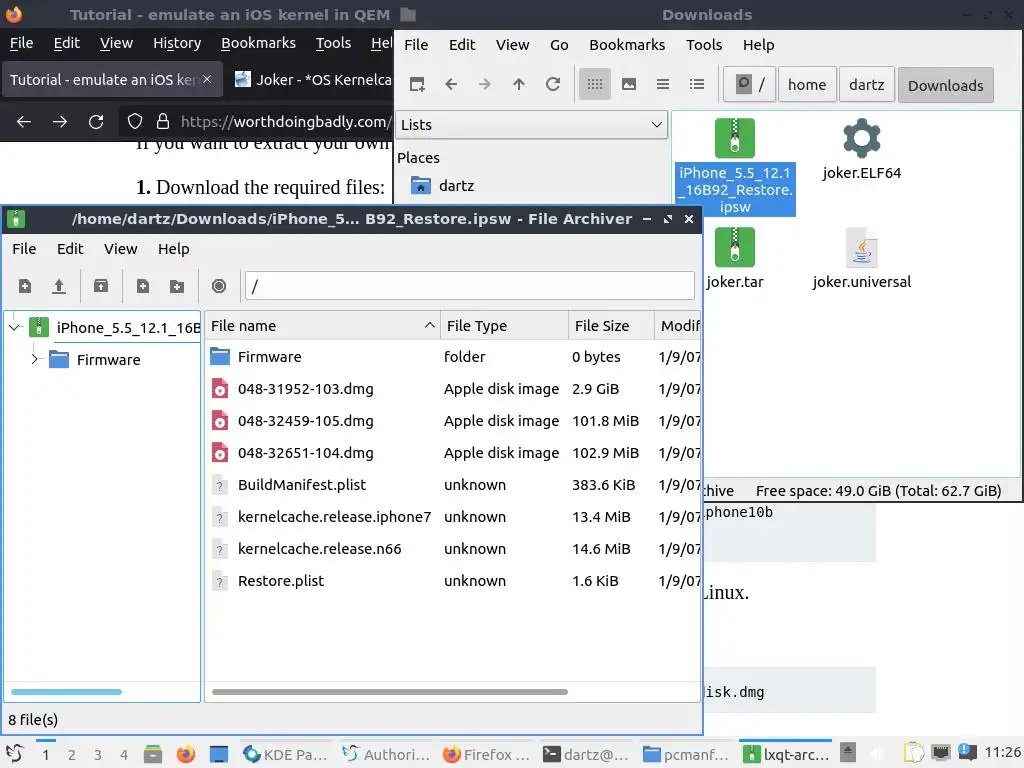The height and width of the screenshot is (768, 1024).
Task: Select the Firmware folder row in list
Action: [x=453, y=357]
